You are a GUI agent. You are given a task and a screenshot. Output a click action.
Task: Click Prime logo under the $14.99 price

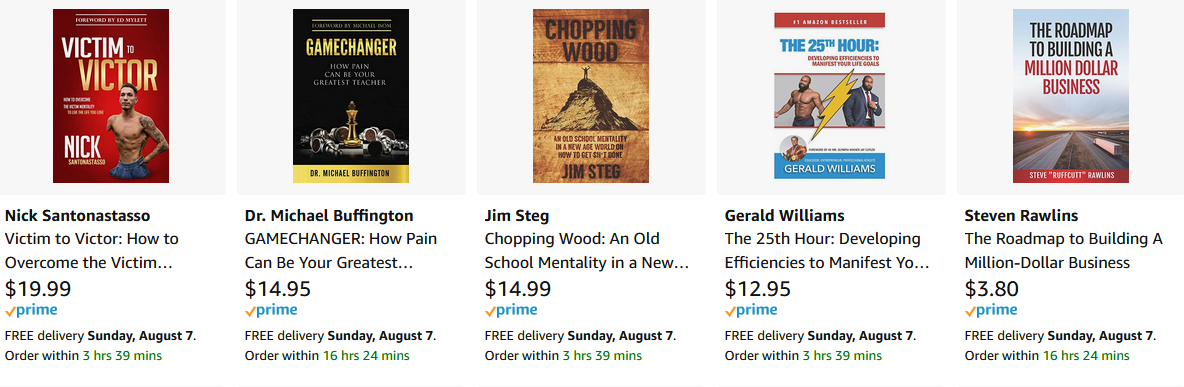pos(511,310)
